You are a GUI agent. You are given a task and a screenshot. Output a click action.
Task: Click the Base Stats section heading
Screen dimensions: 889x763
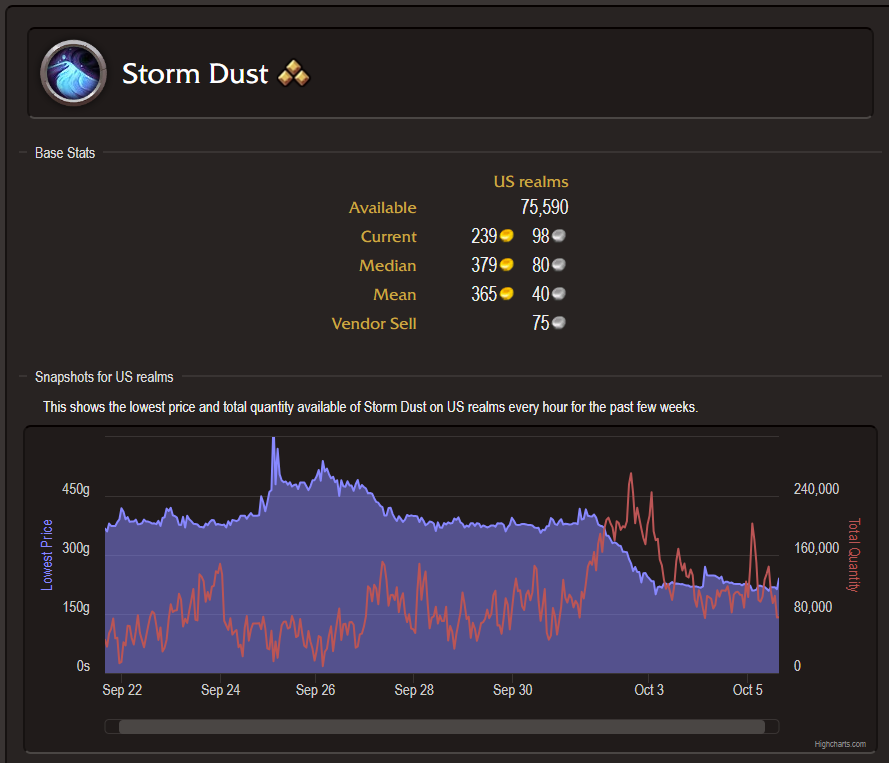(x=65, y=153)
